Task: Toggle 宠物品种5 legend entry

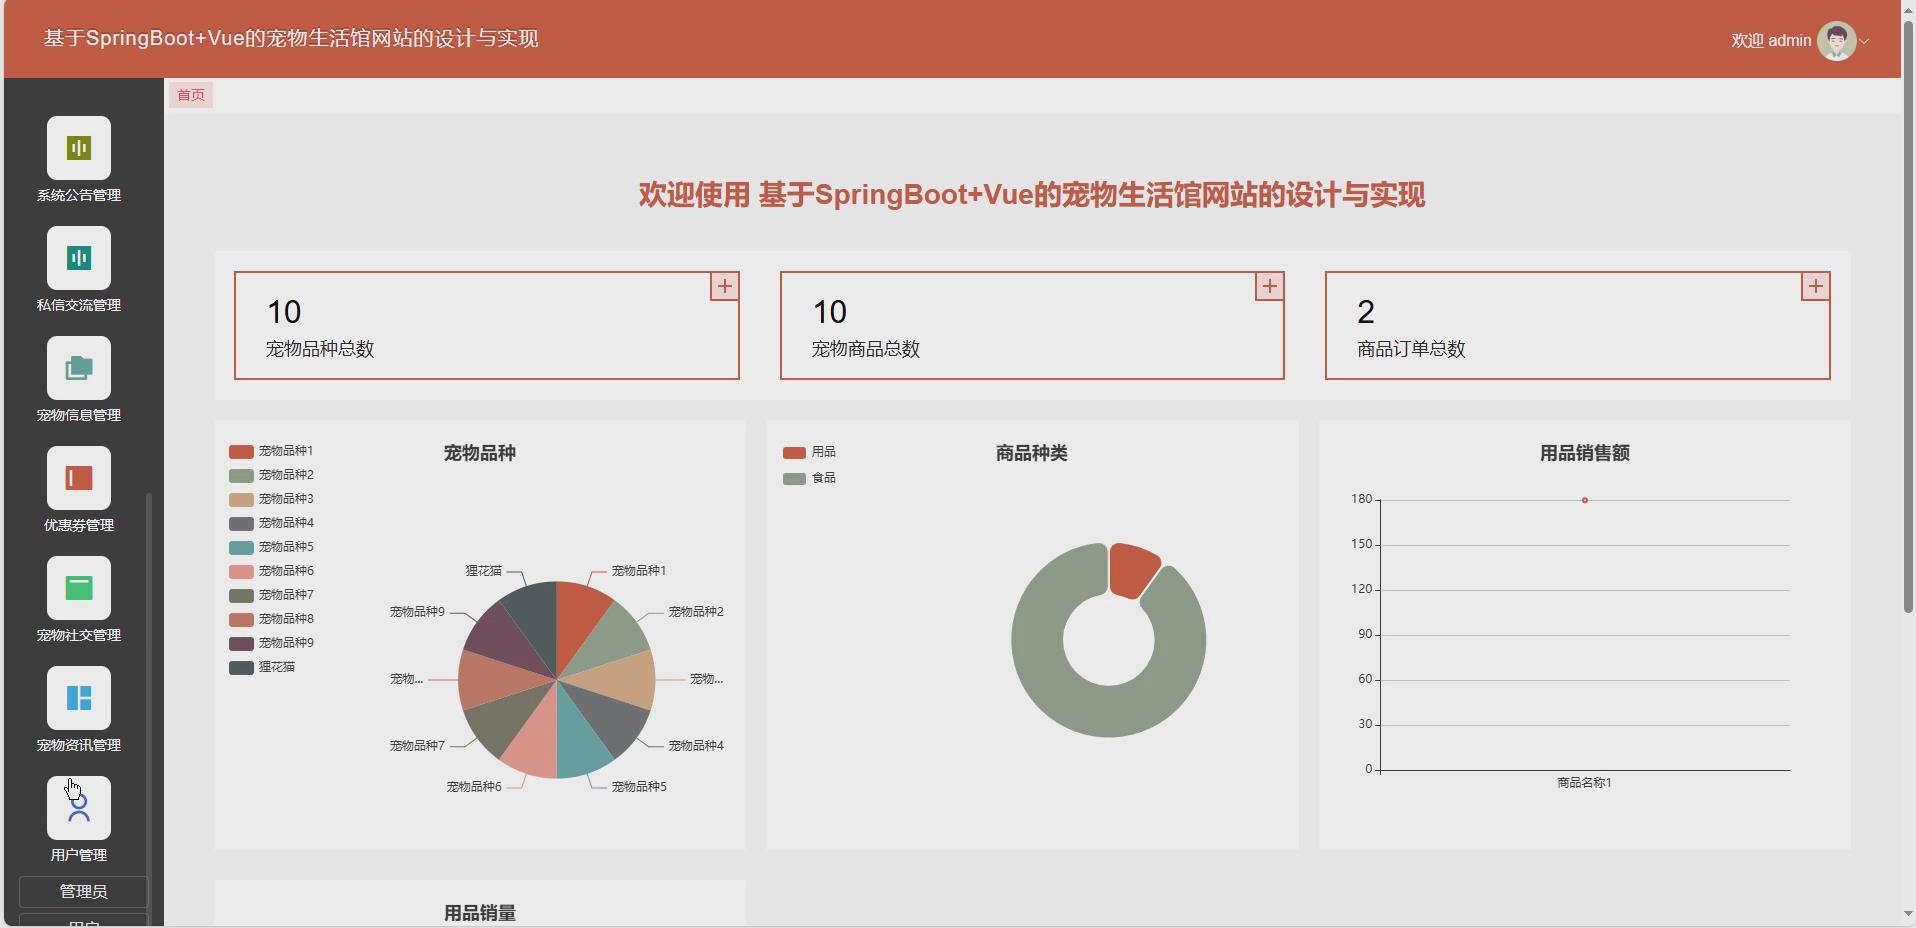Action: 271,547
